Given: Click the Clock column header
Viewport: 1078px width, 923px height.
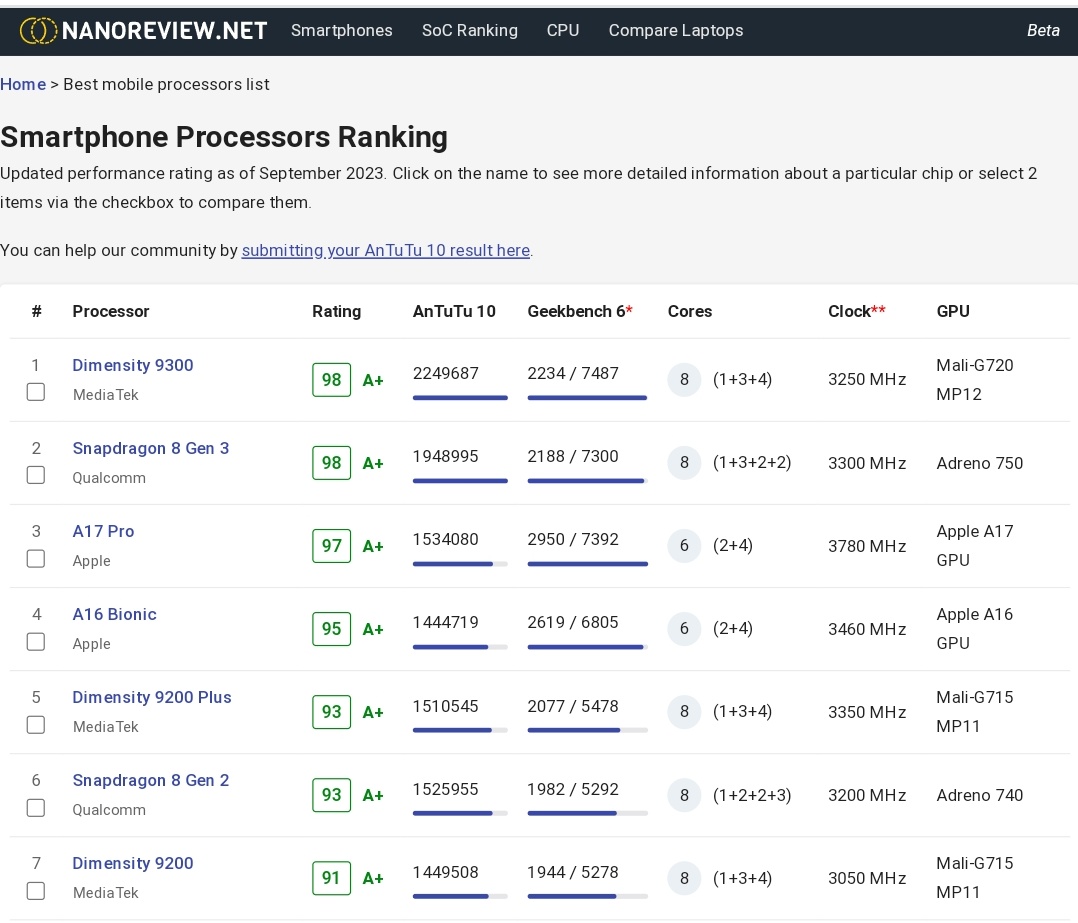Looking at the screenshot, I should 857,311.
